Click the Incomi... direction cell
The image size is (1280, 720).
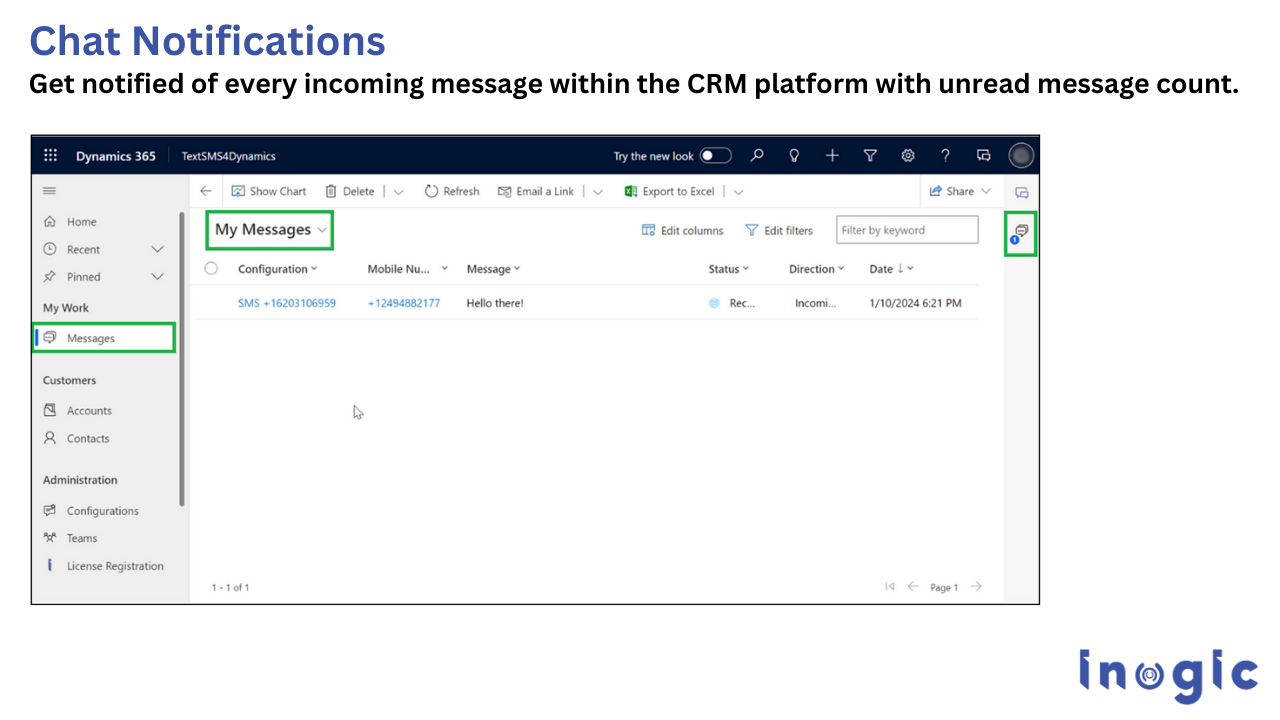tap(815, 303)
